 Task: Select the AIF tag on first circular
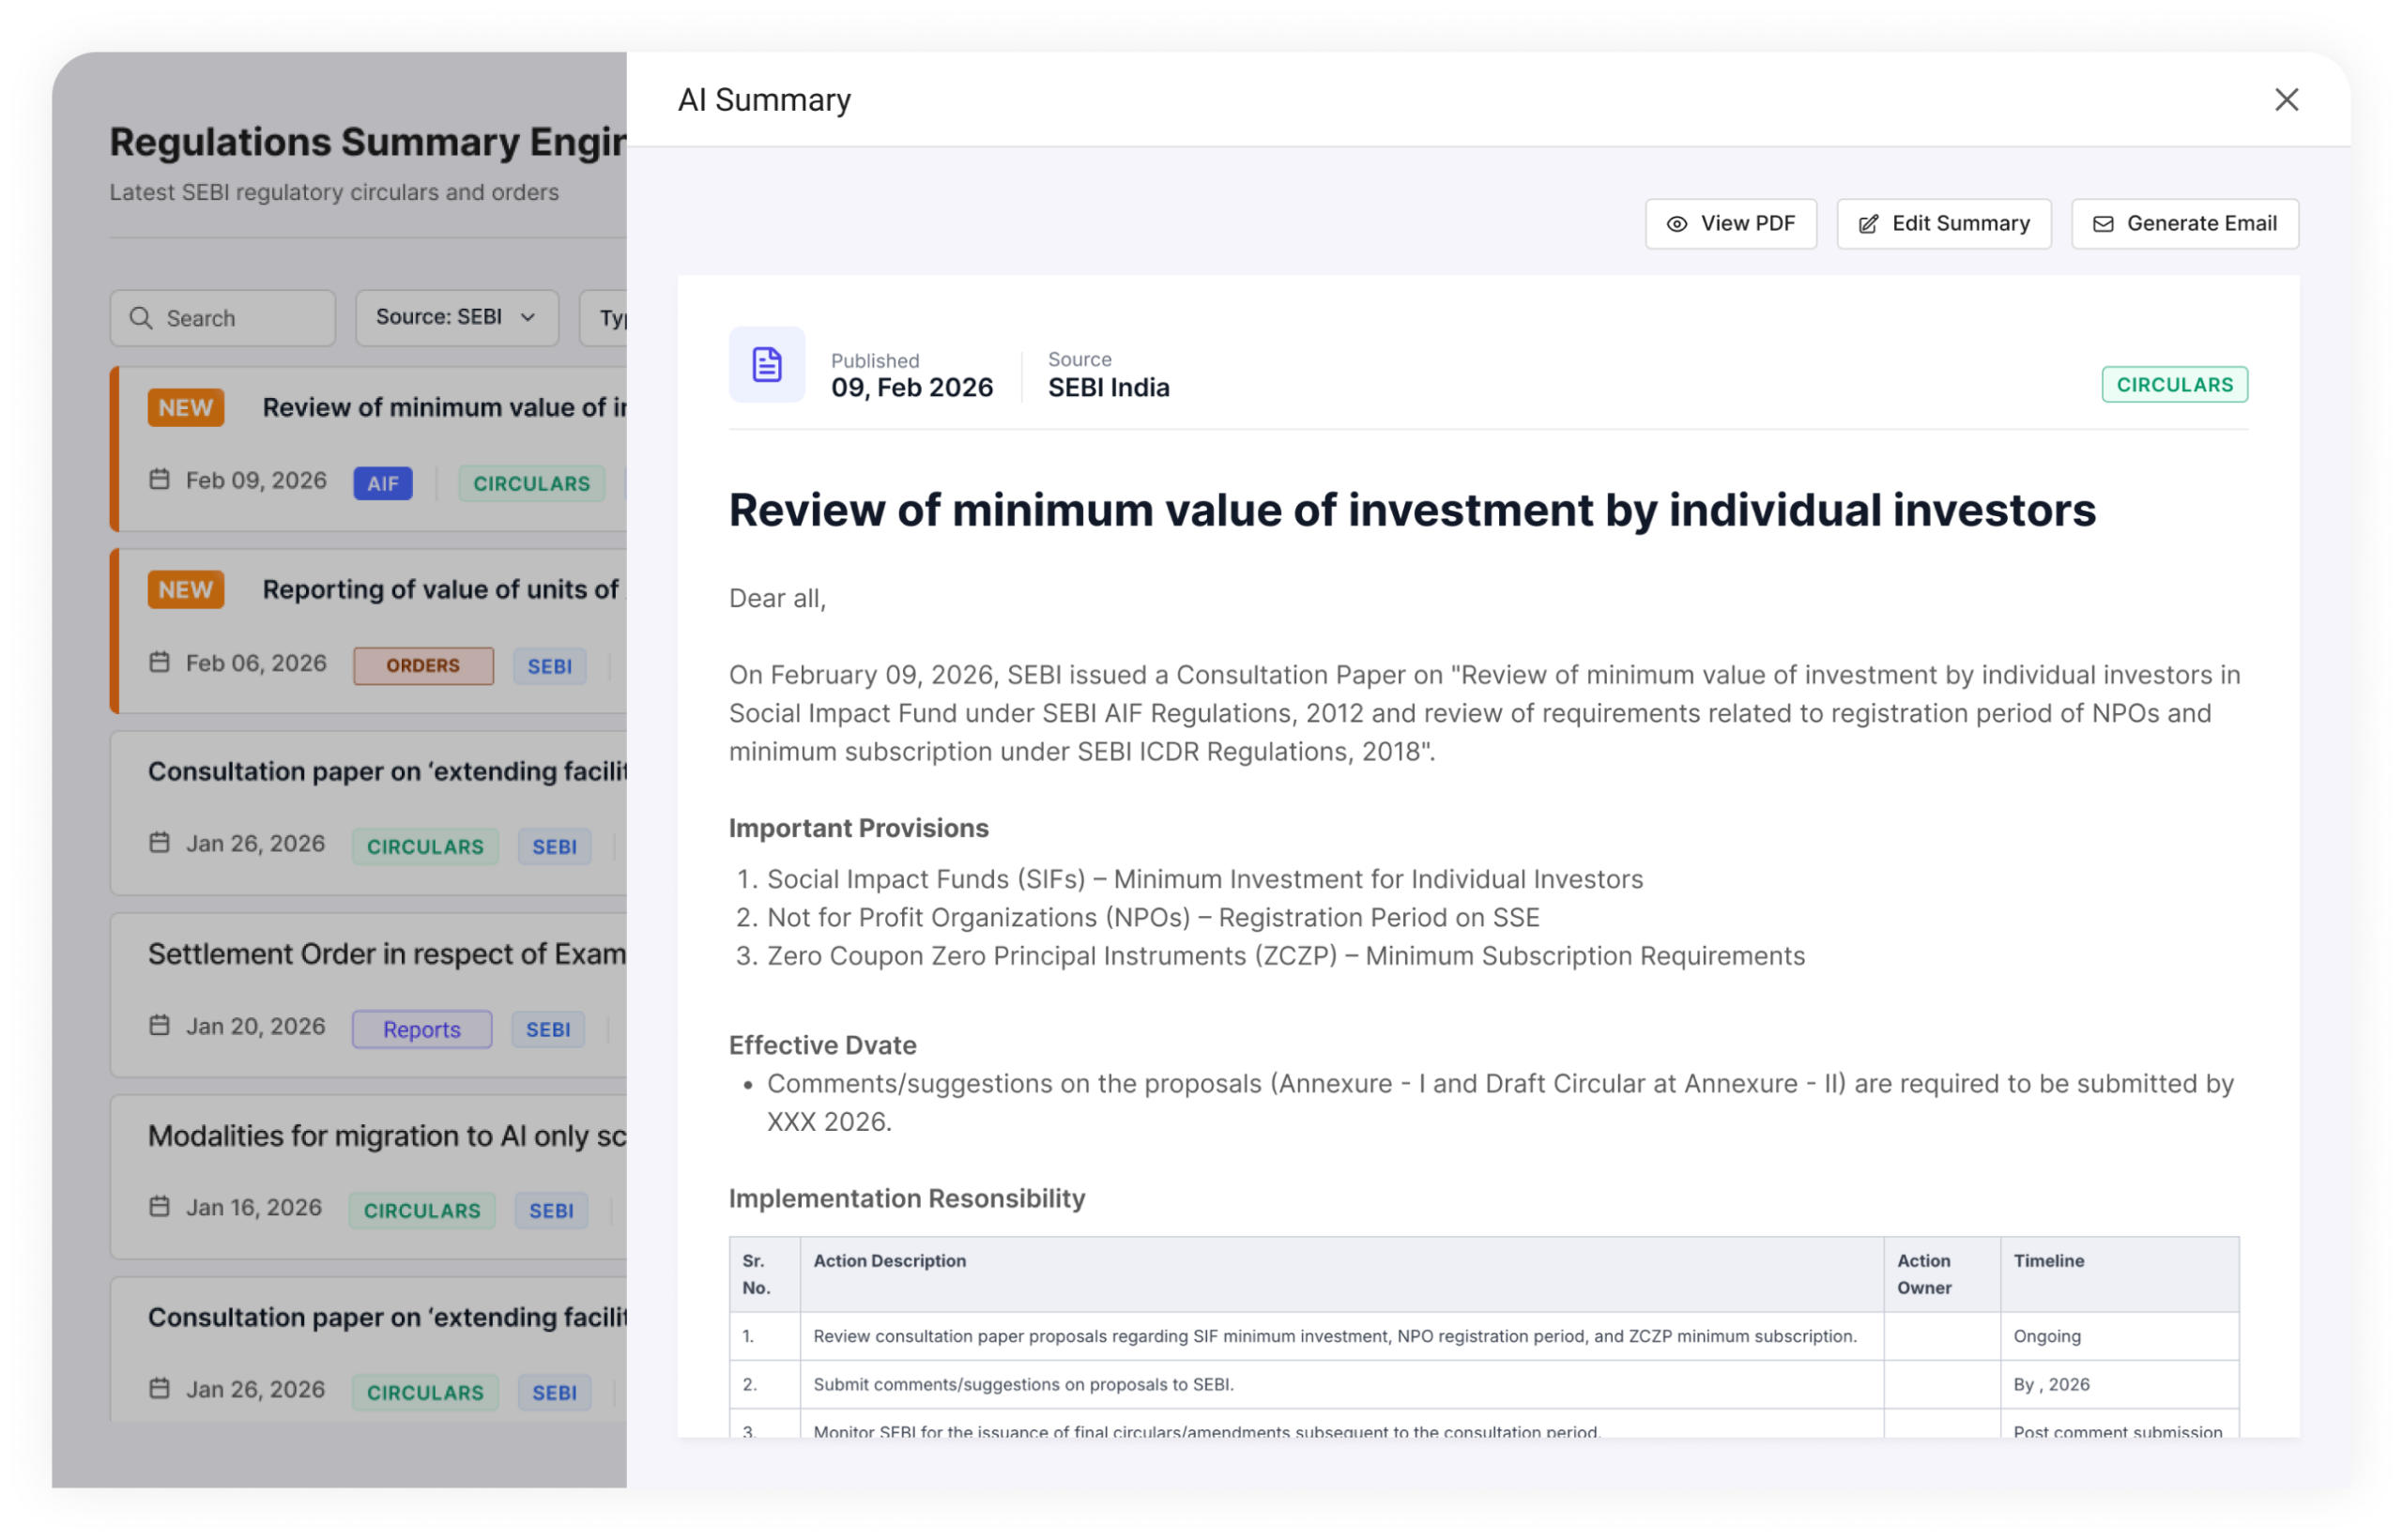coord(382,484)
